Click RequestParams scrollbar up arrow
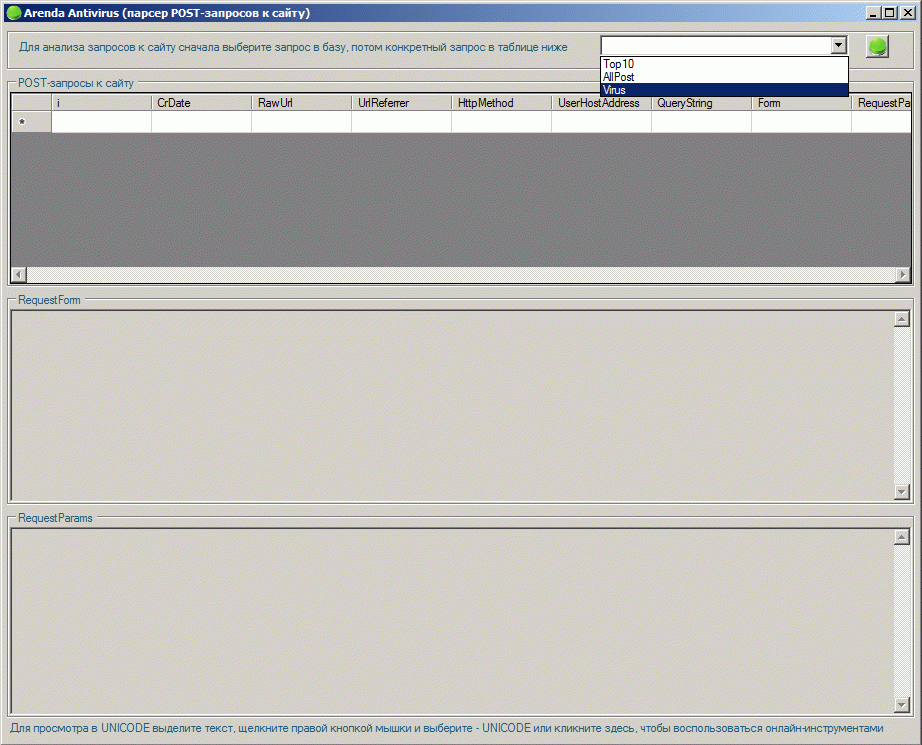The width and height of the screenshot is (922, 745). pyautogui.click(x=901, y=537)
